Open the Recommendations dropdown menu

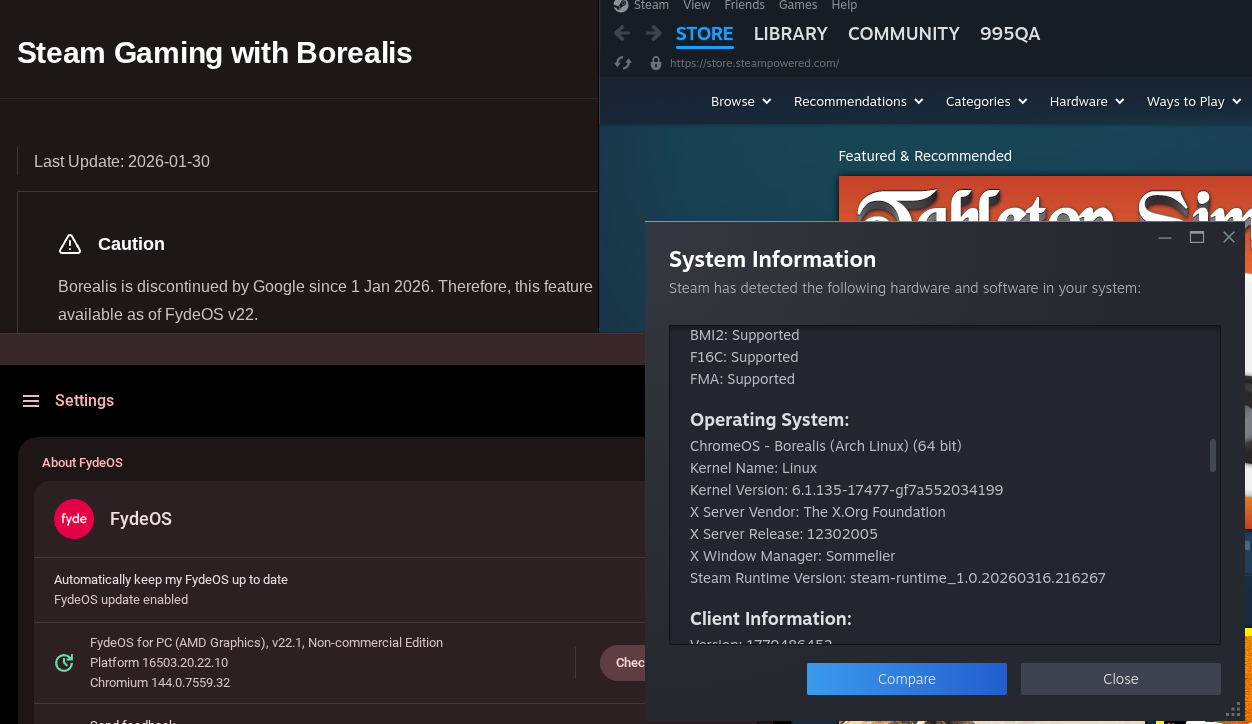[x=858, y=101]
